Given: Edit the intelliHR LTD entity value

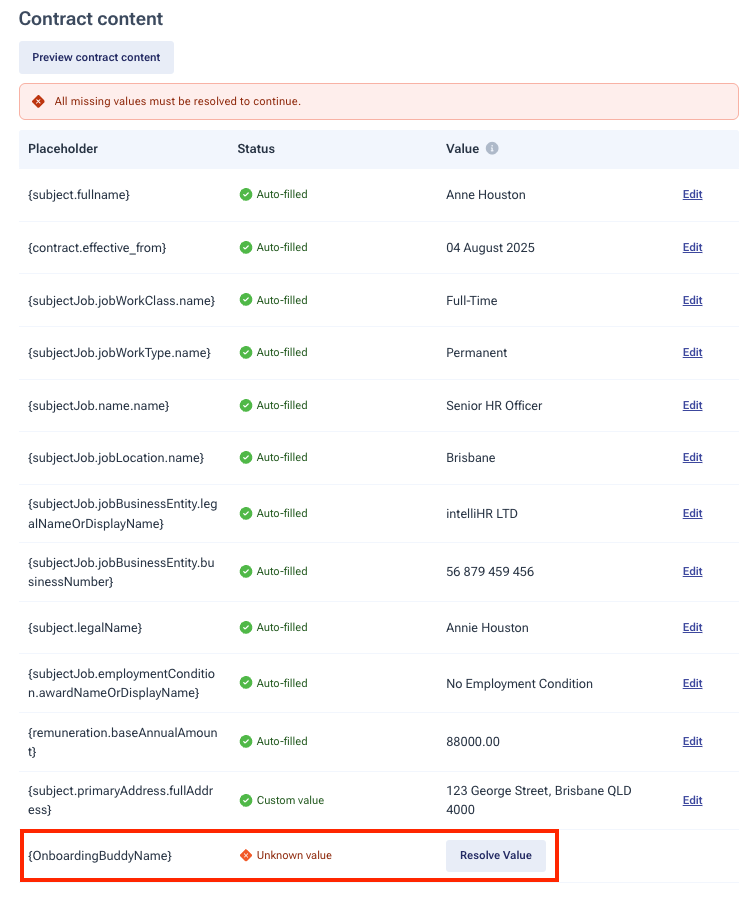Looking at the screenshot, I should [x=692, y=514].
